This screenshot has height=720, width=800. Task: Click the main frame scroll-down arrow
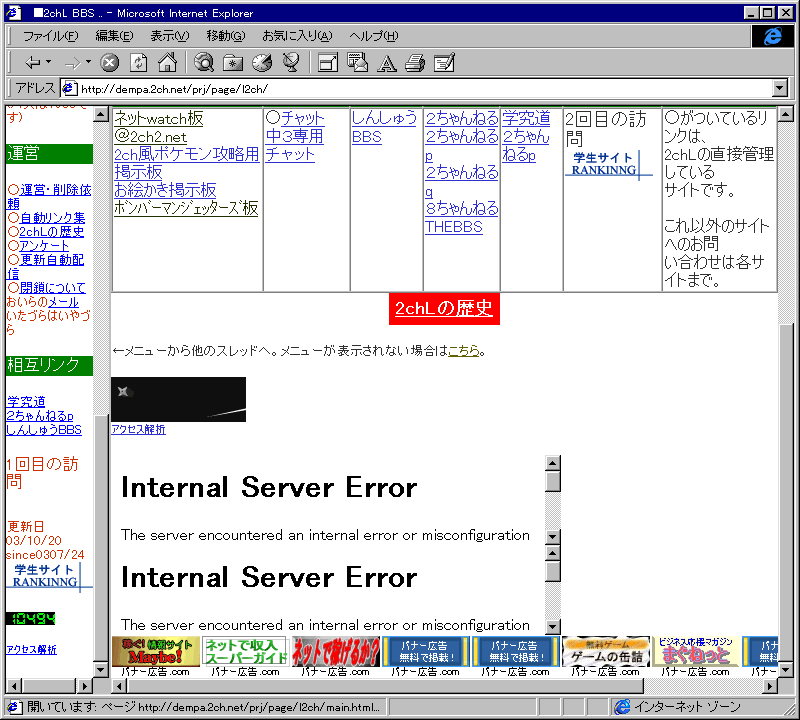[x=786, y=669]
